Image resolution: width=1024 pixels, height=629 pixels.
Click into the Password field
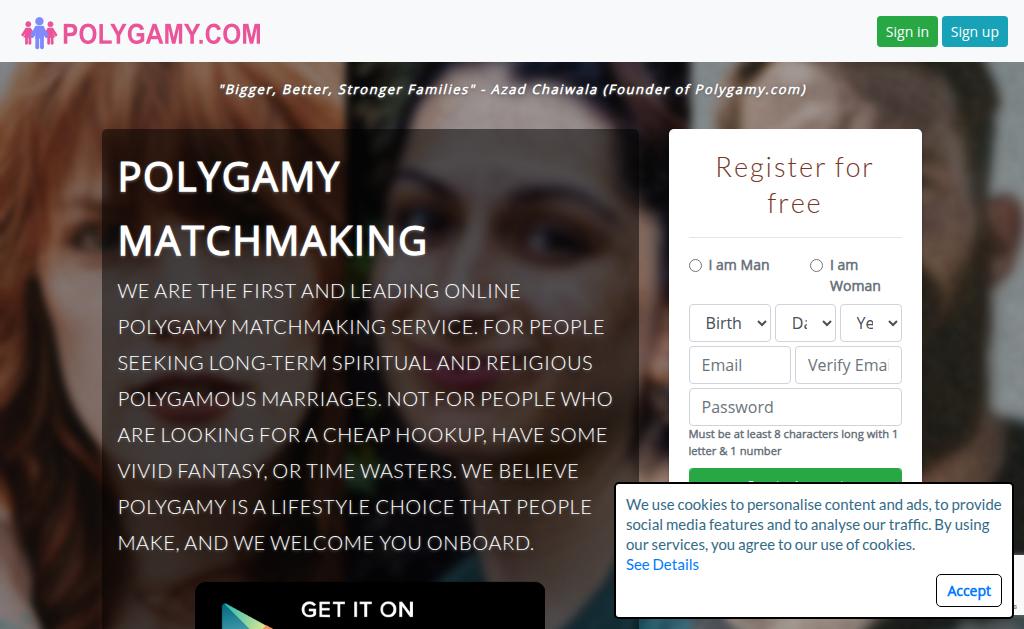(795, 407)
